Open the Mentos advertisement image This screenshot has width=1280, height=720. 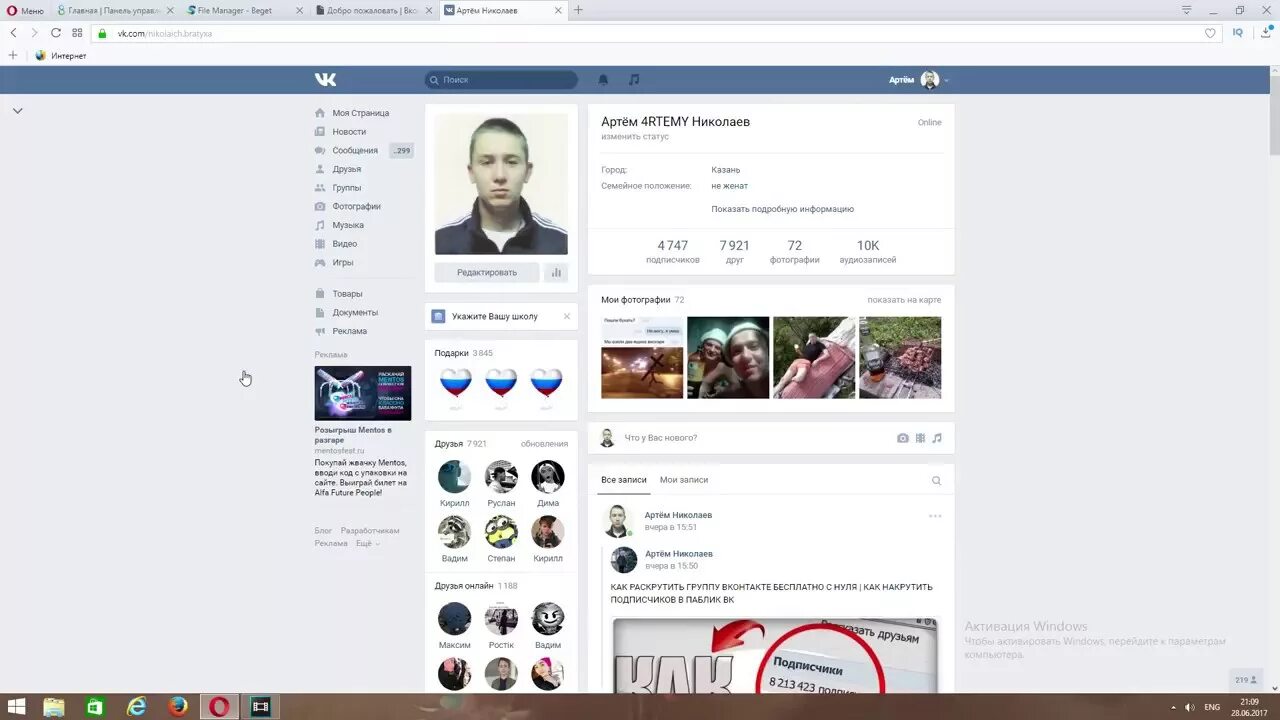click(363, 393)
